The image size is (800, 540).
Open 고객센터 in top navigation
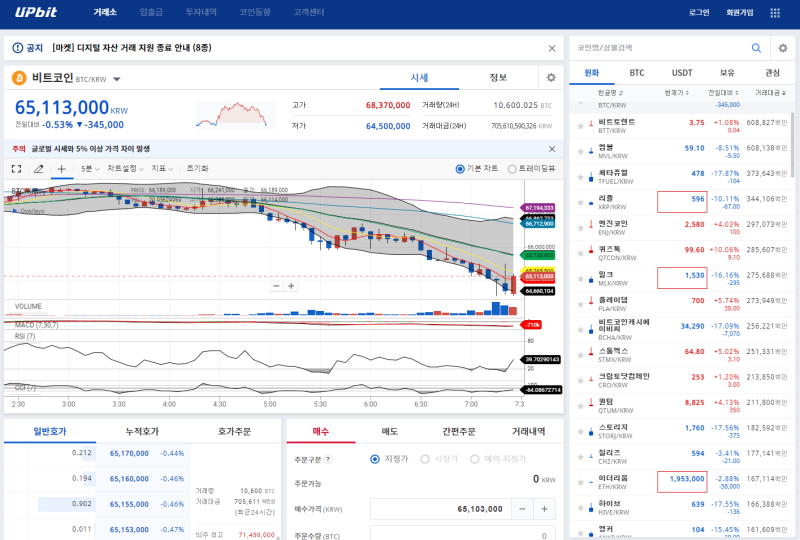[309, 12]
